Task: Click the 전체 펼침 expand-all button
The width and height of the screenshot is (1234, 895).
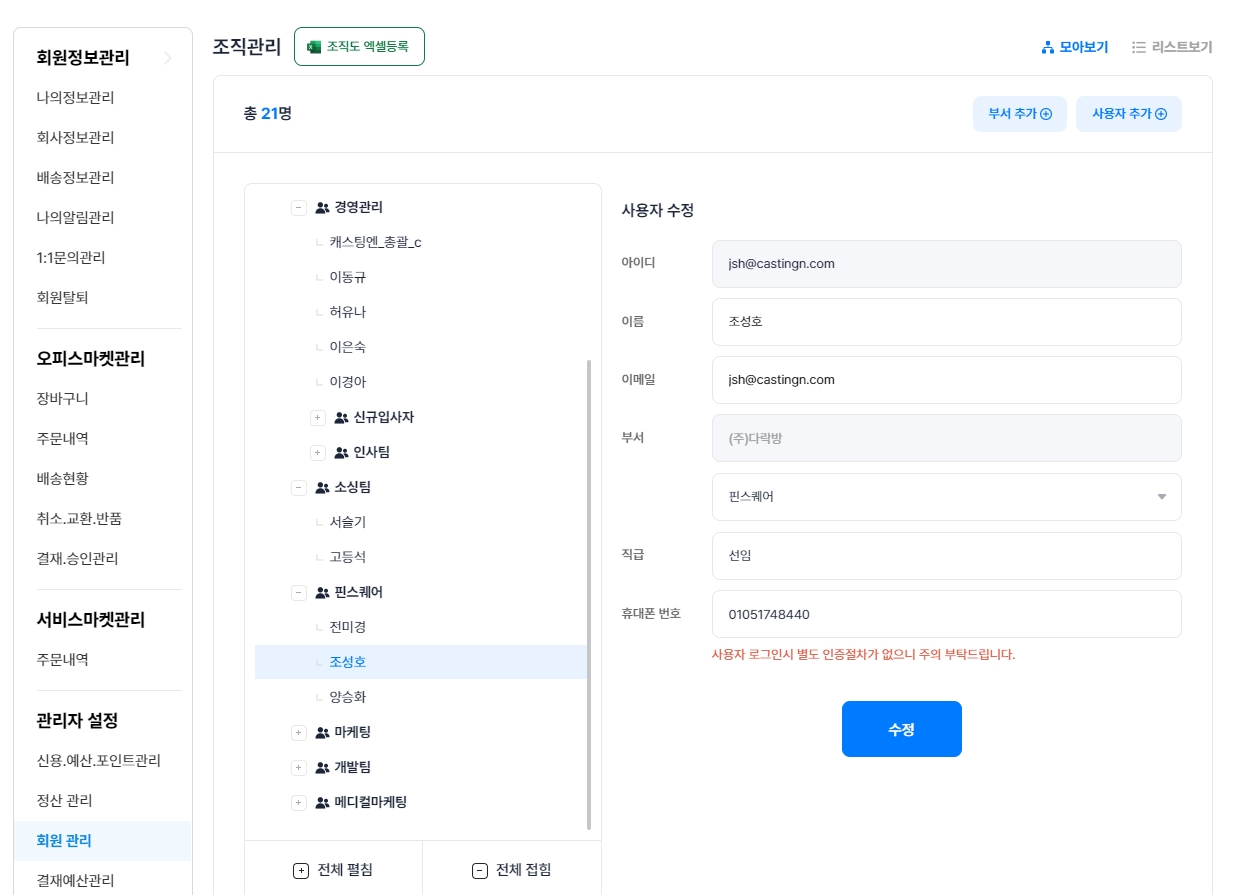Action: [x=333, y=870]
